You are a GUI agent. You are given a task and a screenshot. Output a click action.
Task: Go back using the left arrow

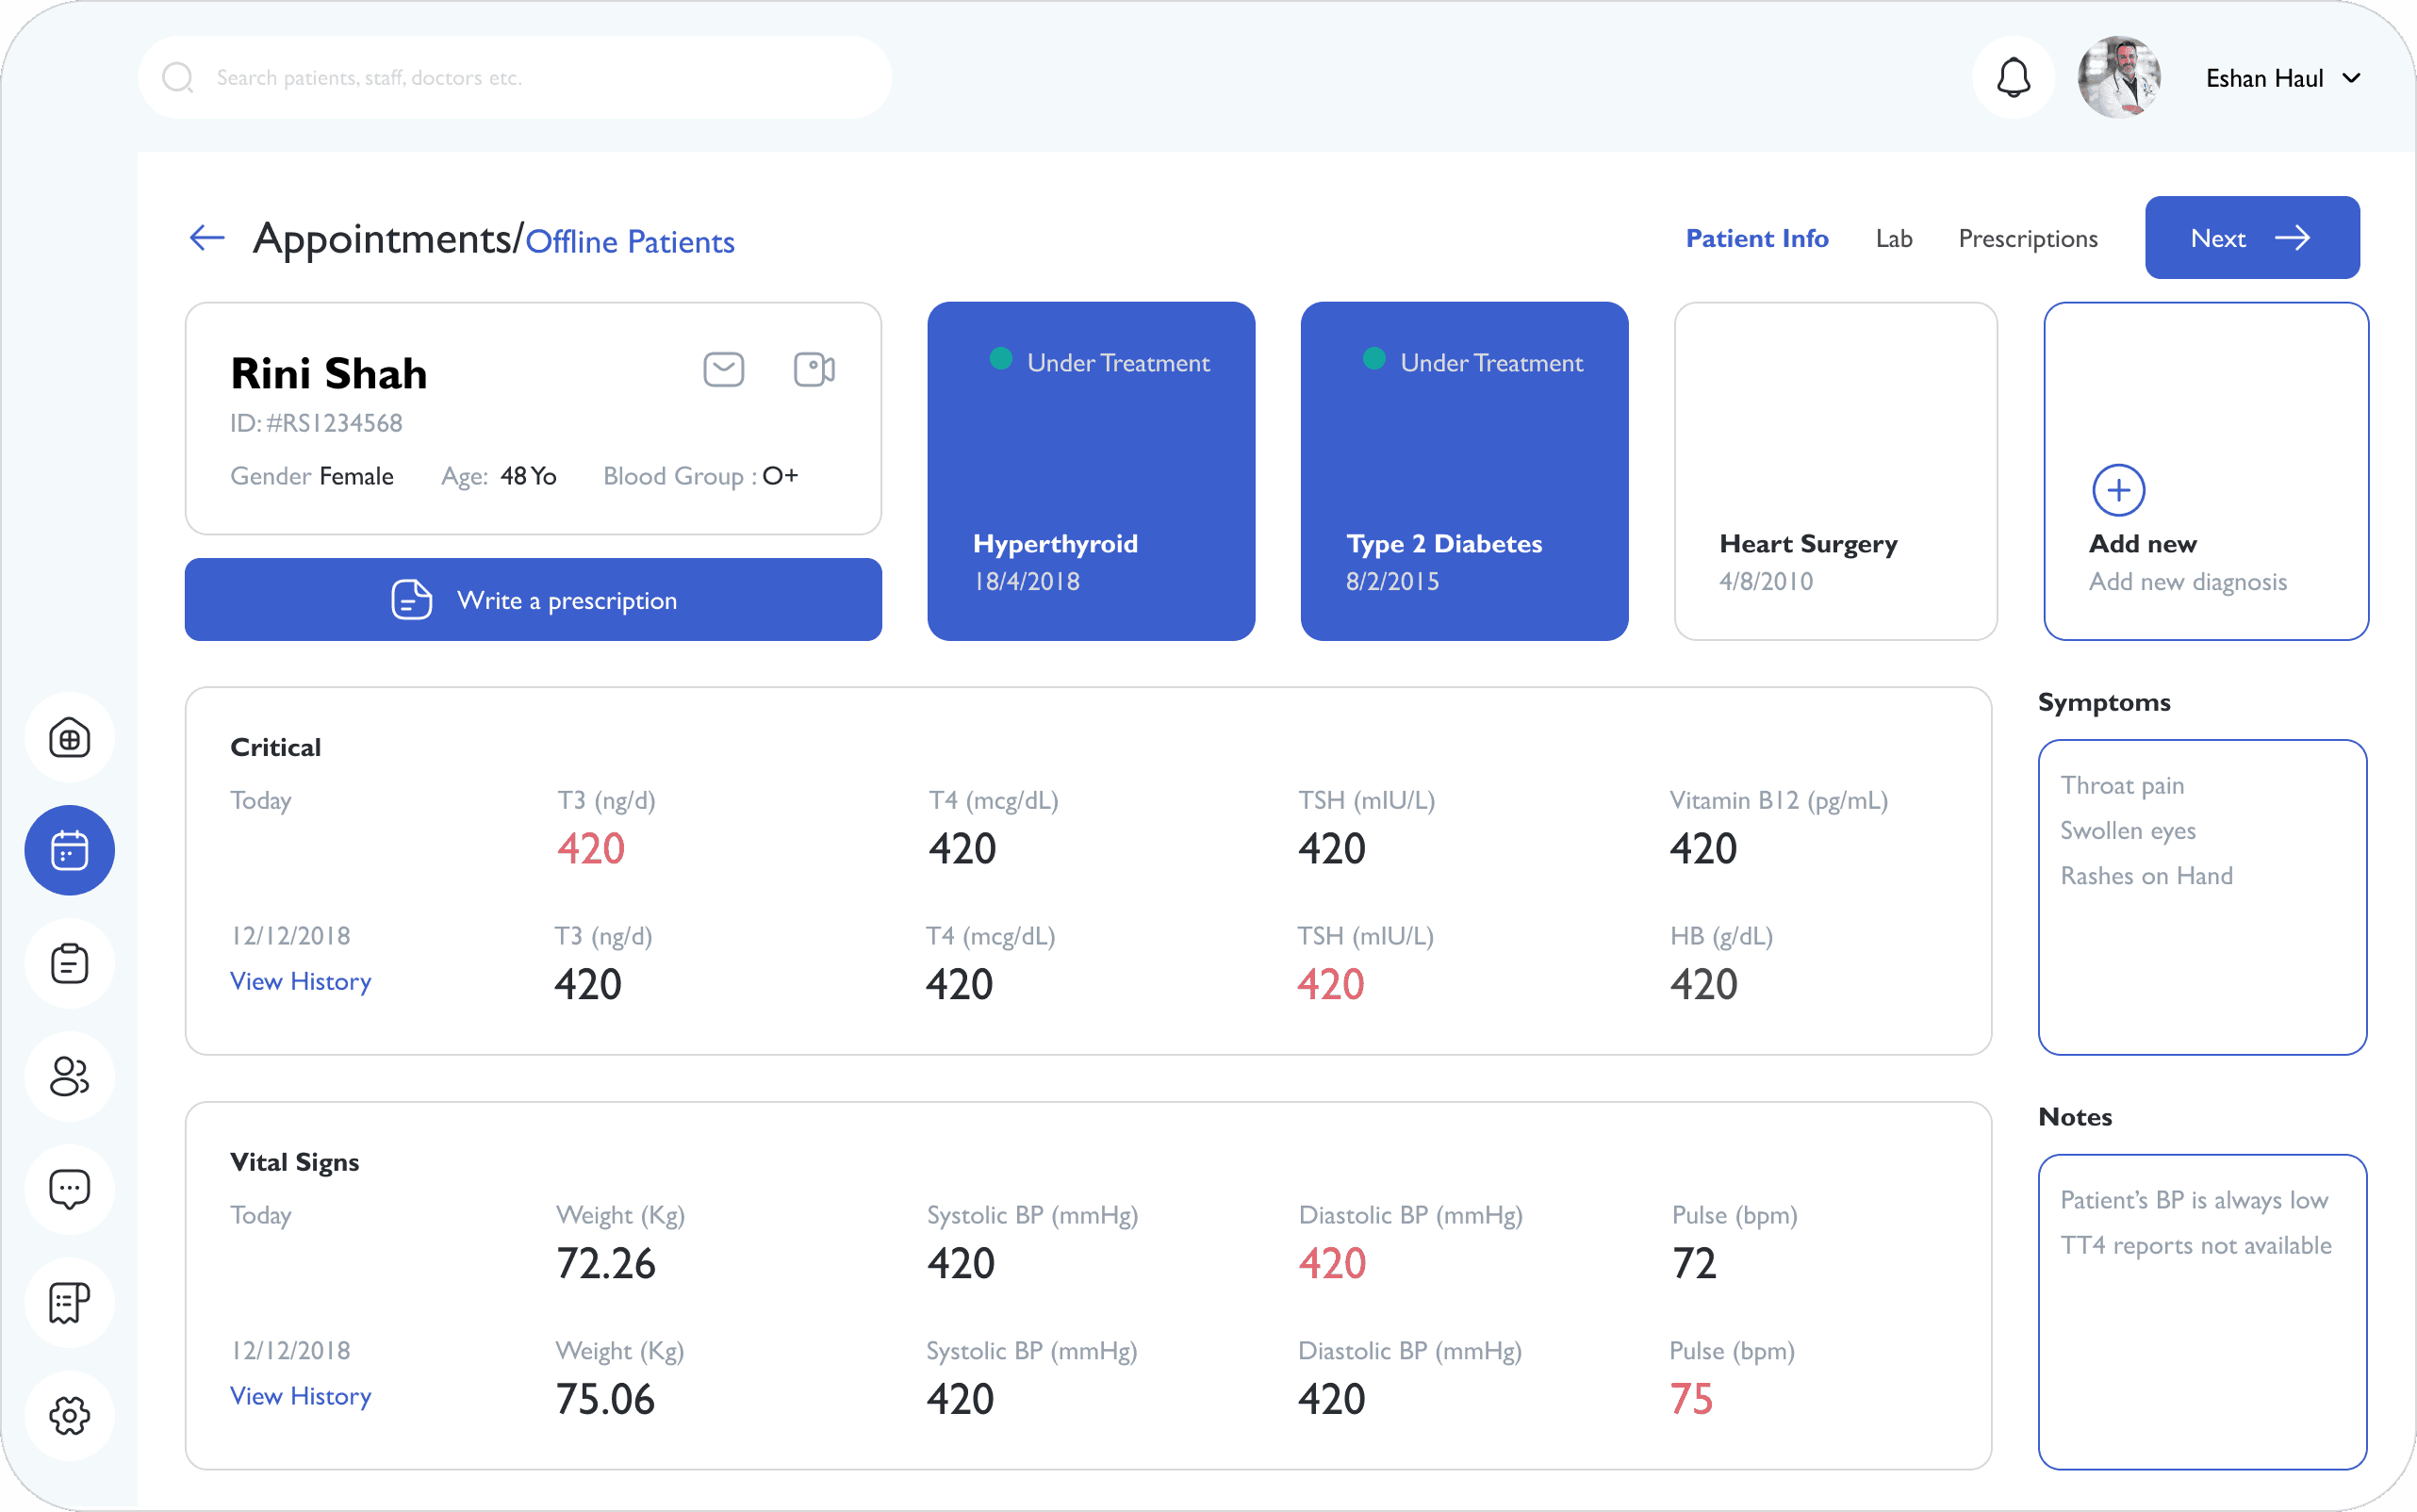tap(207, 238)
